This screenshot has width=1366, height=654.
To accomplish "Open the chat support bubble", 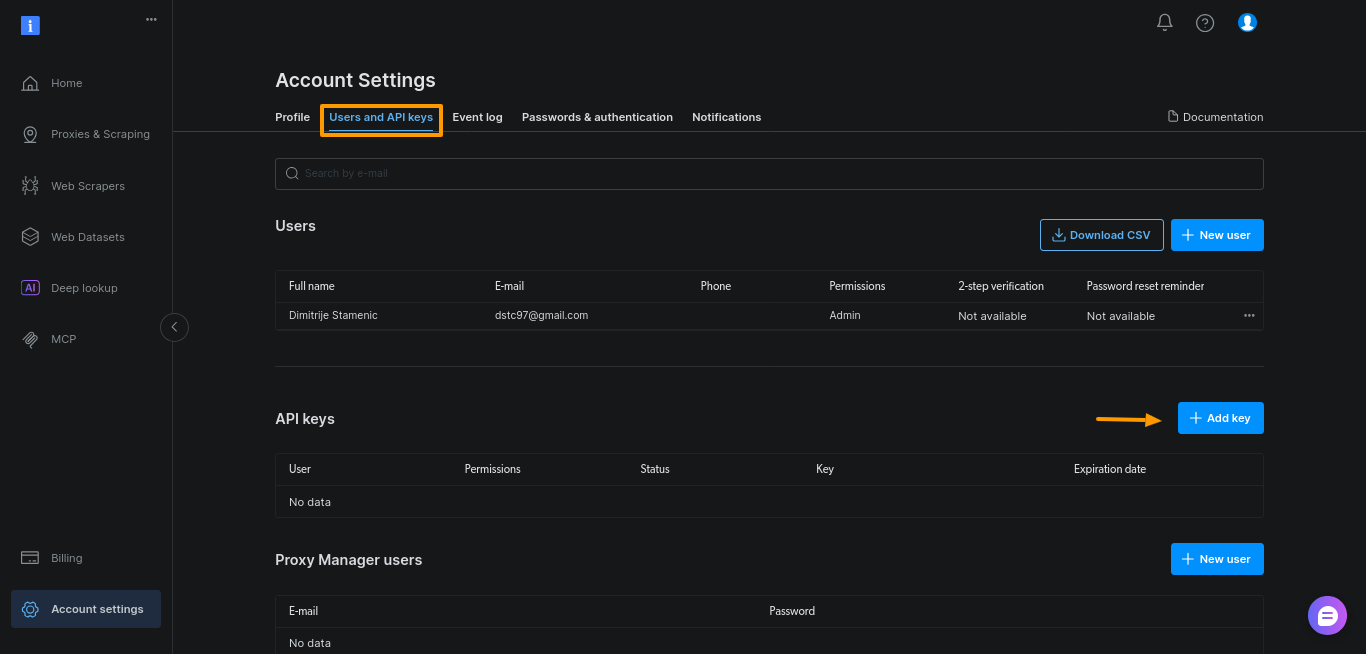I will (1327, 615).
